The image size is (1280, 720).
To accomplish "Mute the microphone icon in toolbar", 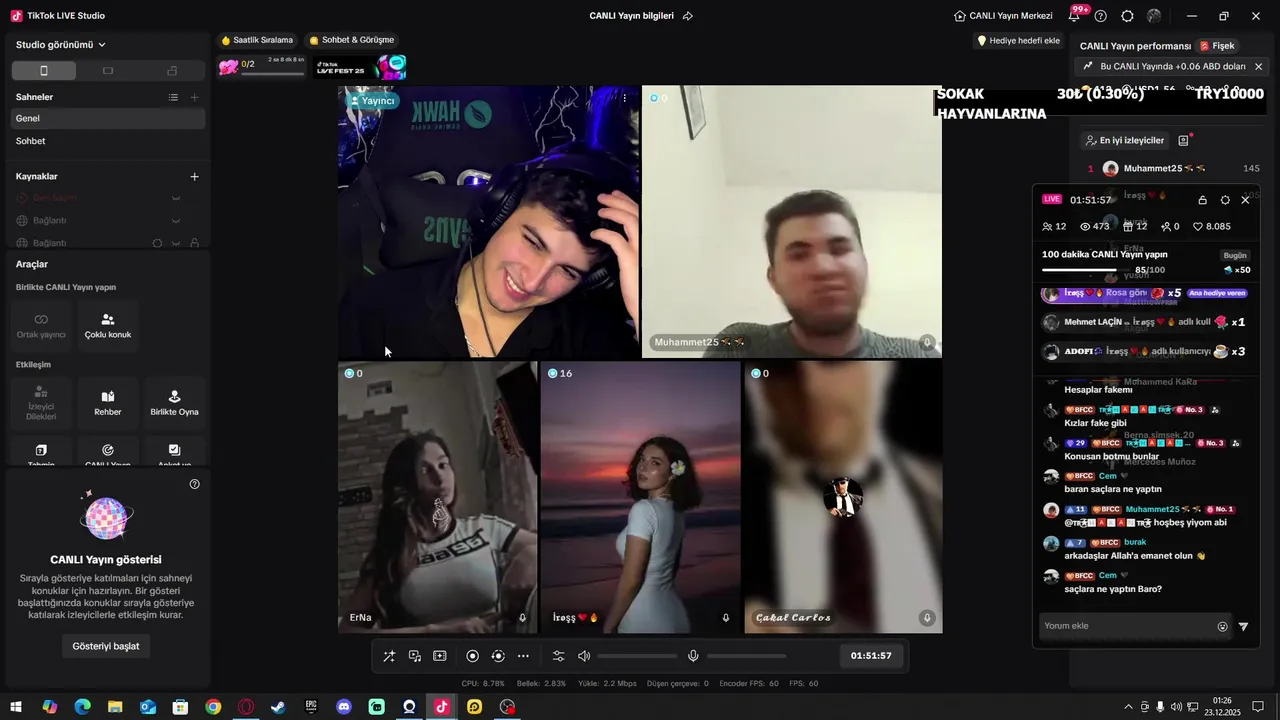I will (693, 656).
